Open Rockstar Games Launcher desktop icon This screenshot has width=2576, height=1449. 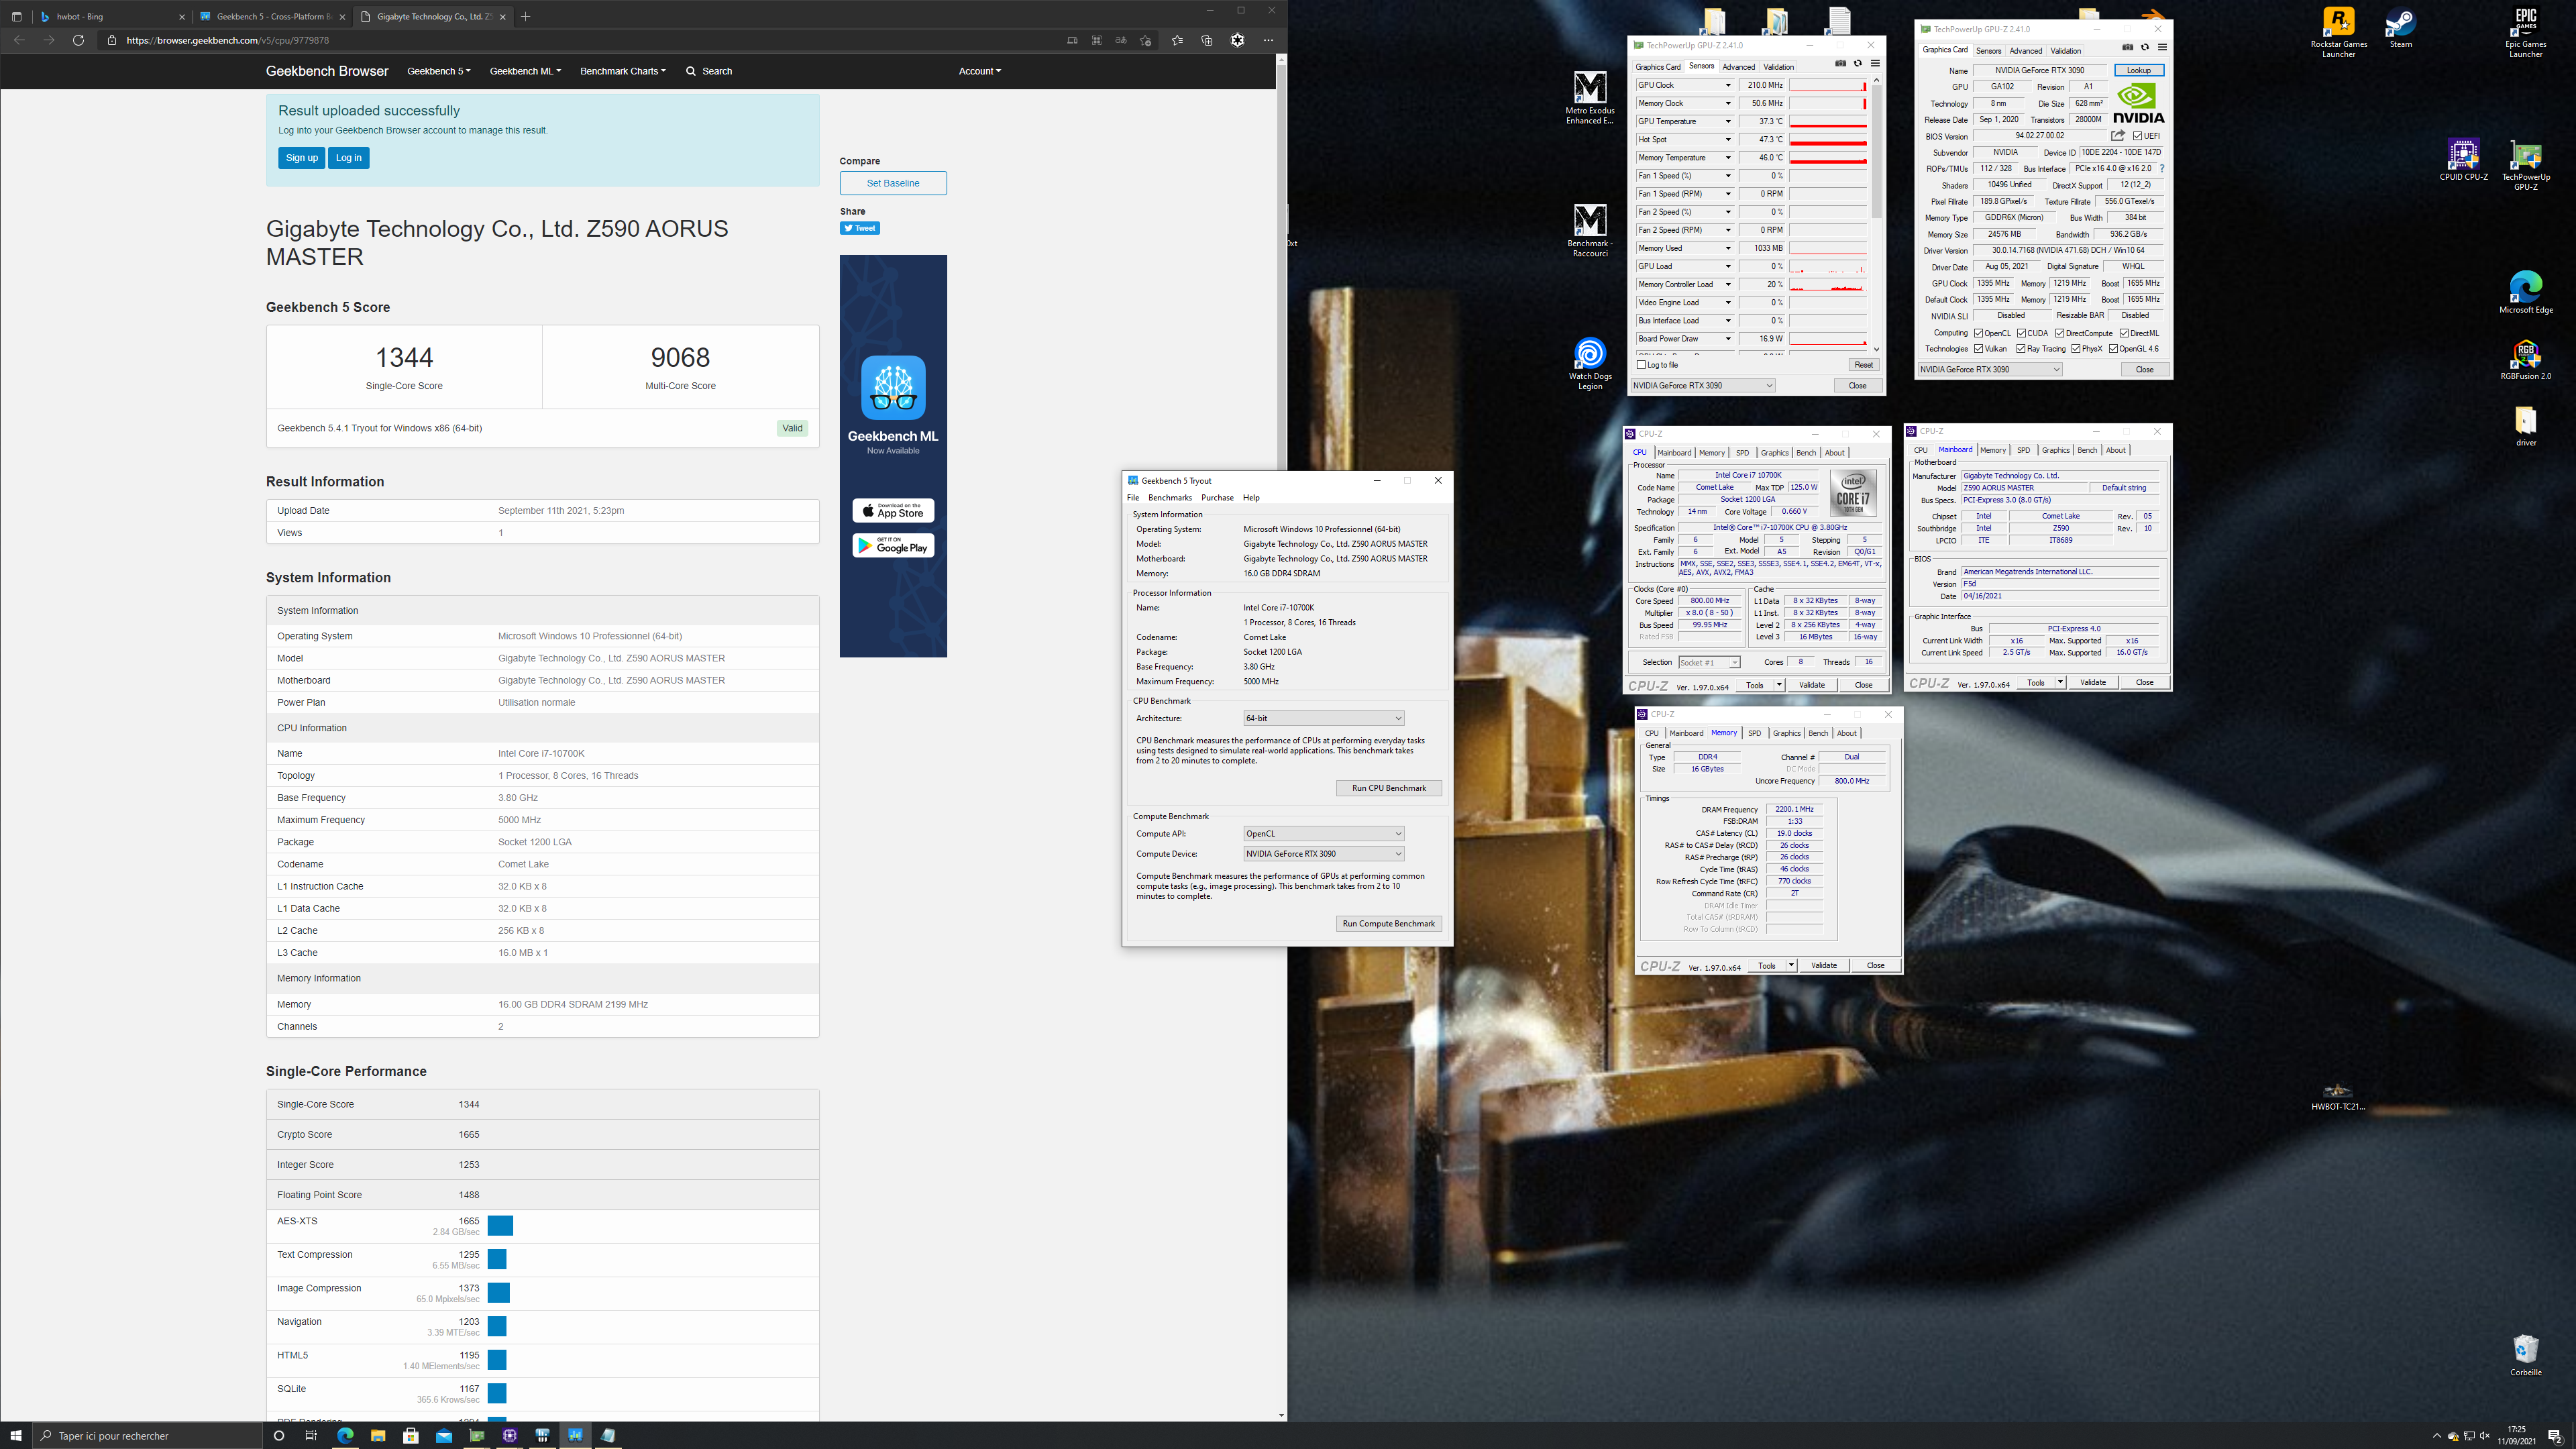[2338, 32]
